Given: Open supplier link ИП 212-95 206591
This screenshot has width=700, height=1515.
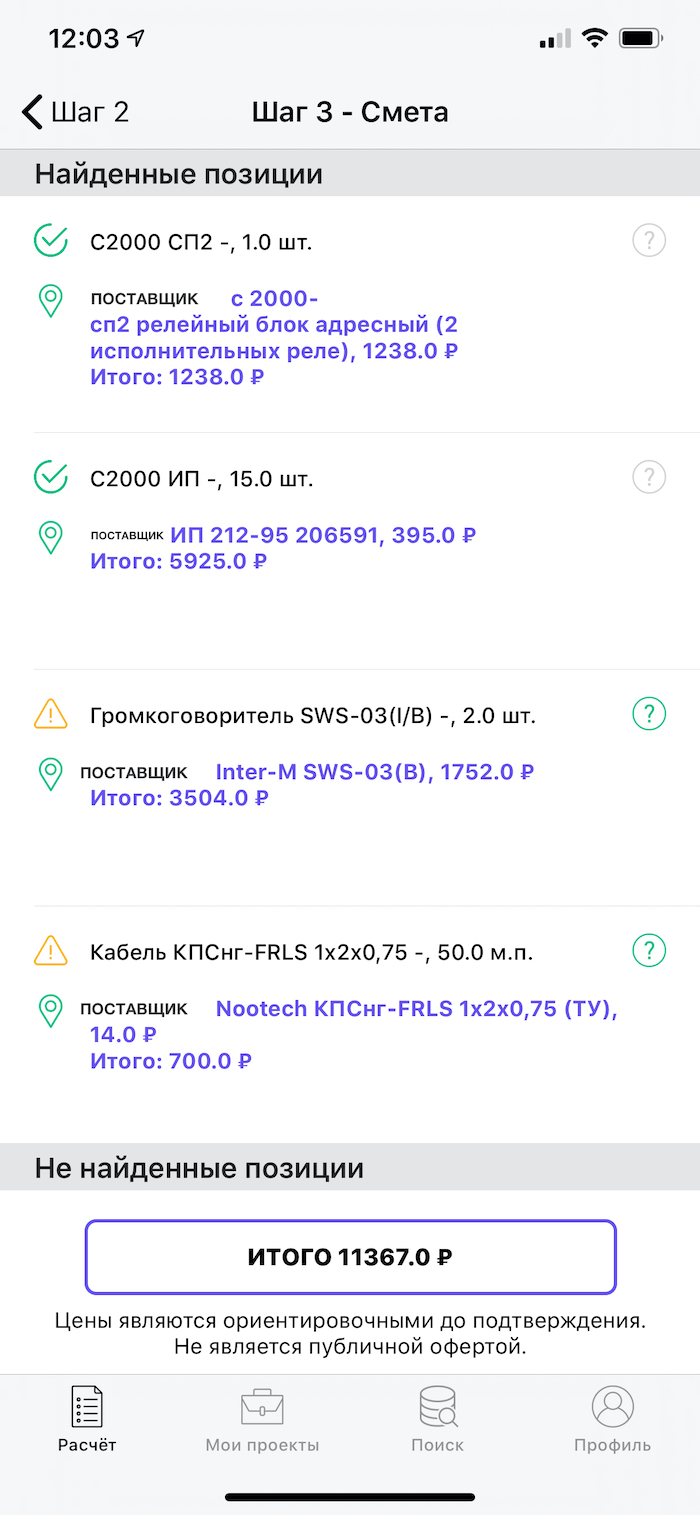Looking at the screenshot, I should click(x=323, y=535).
